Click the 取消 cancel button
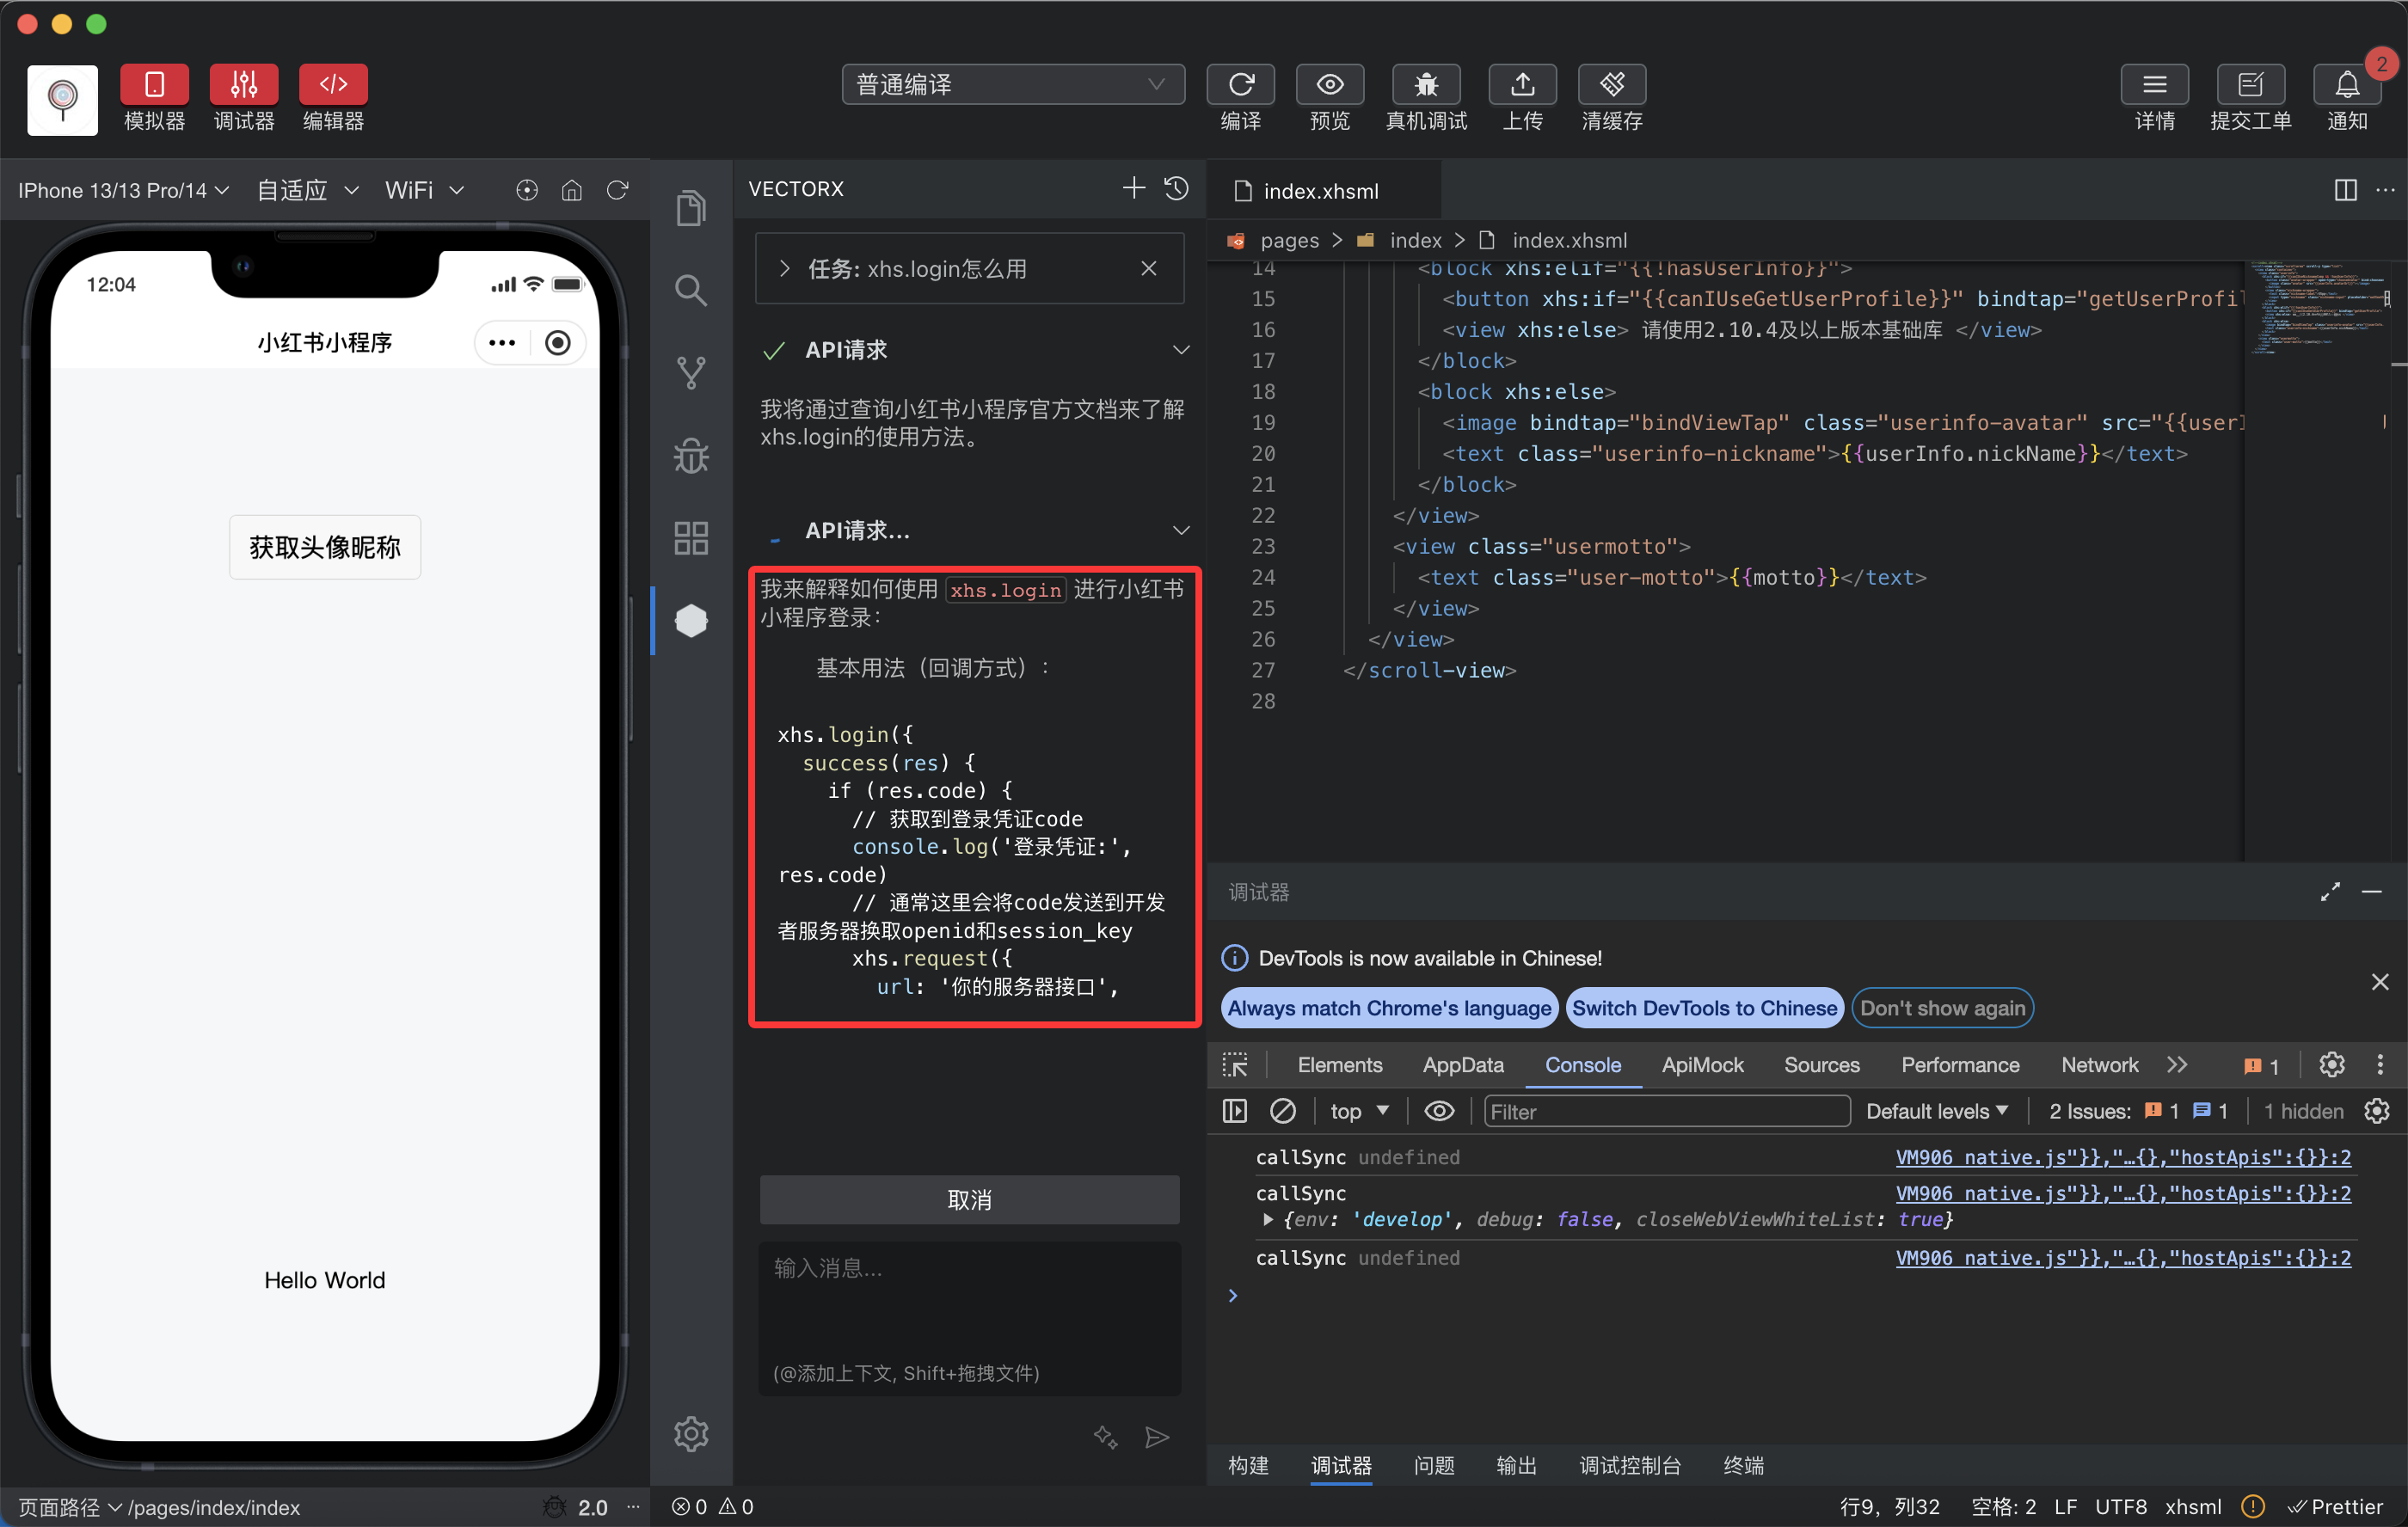This screenshot has height=1527, width=2408. coord(969,1199)
